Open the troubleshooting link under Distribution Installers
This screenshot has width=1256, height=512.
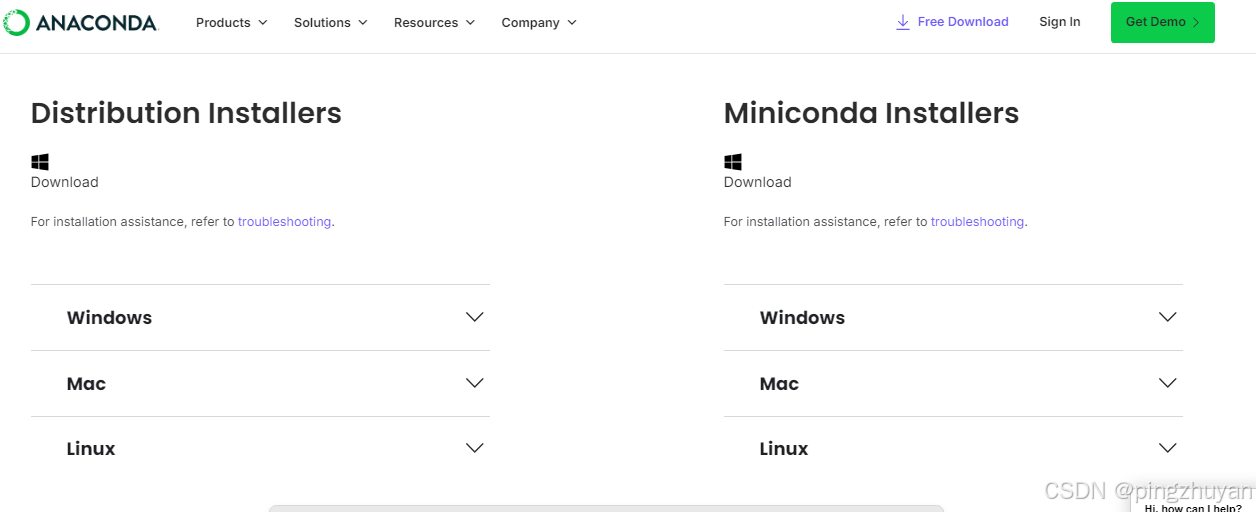tap(284, 222)
